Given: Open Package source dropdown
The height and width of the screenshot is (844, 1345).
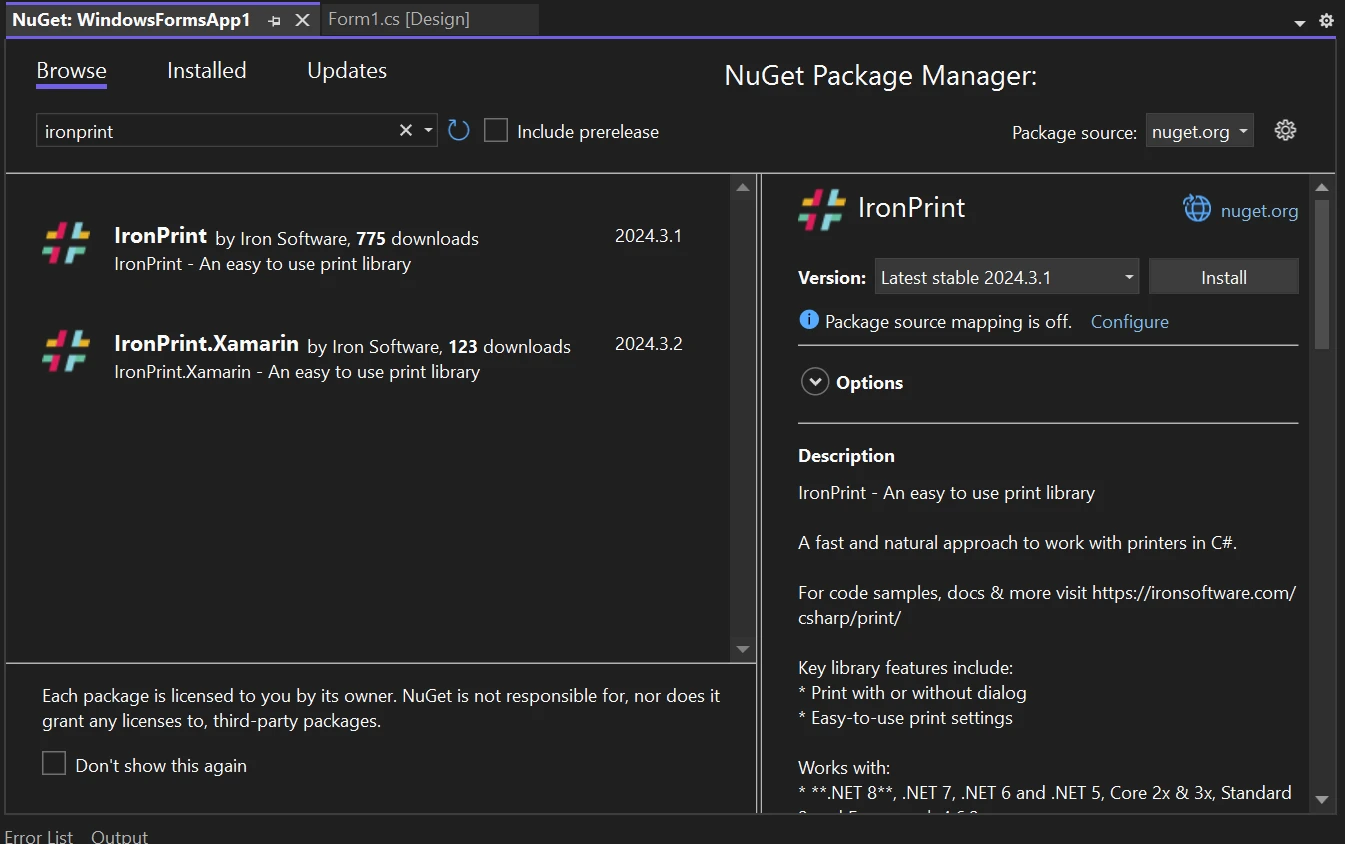Looking at the screenshot, I should (1199, 131).
